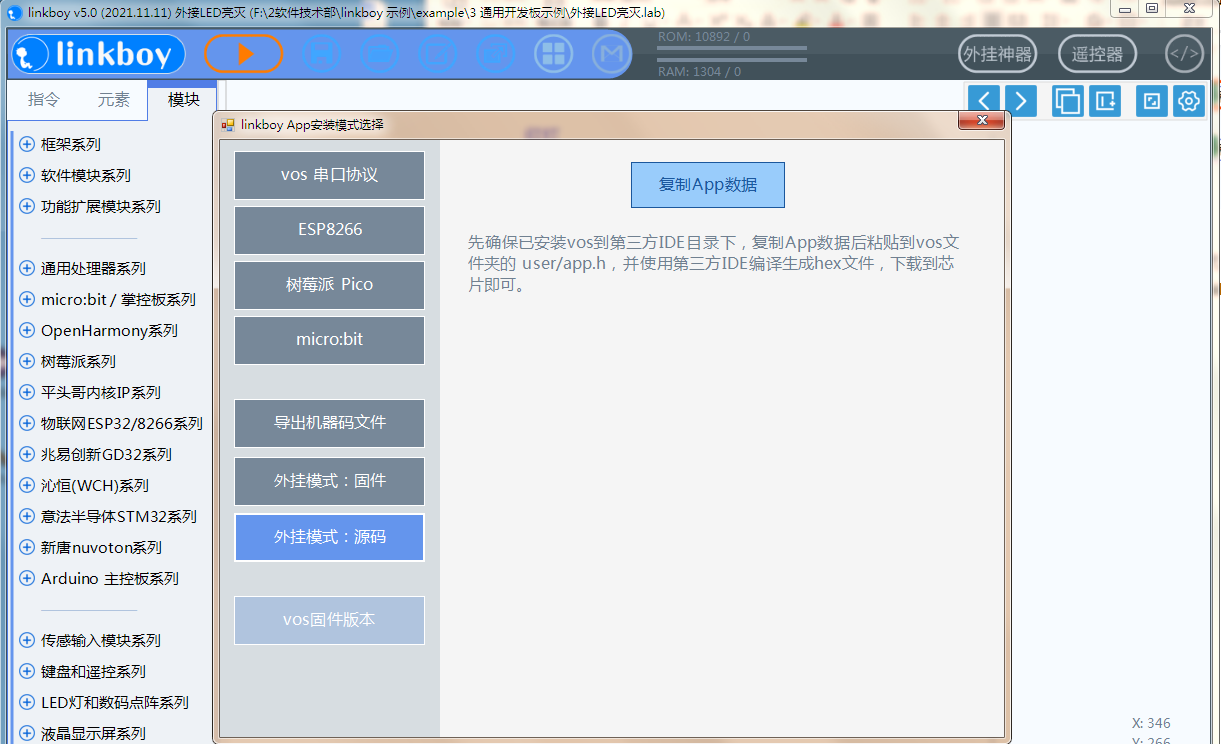Click the vos固件版本 button
This screenshot has height=744, width=1221.
pyautogui.click(x=329, y=620)
